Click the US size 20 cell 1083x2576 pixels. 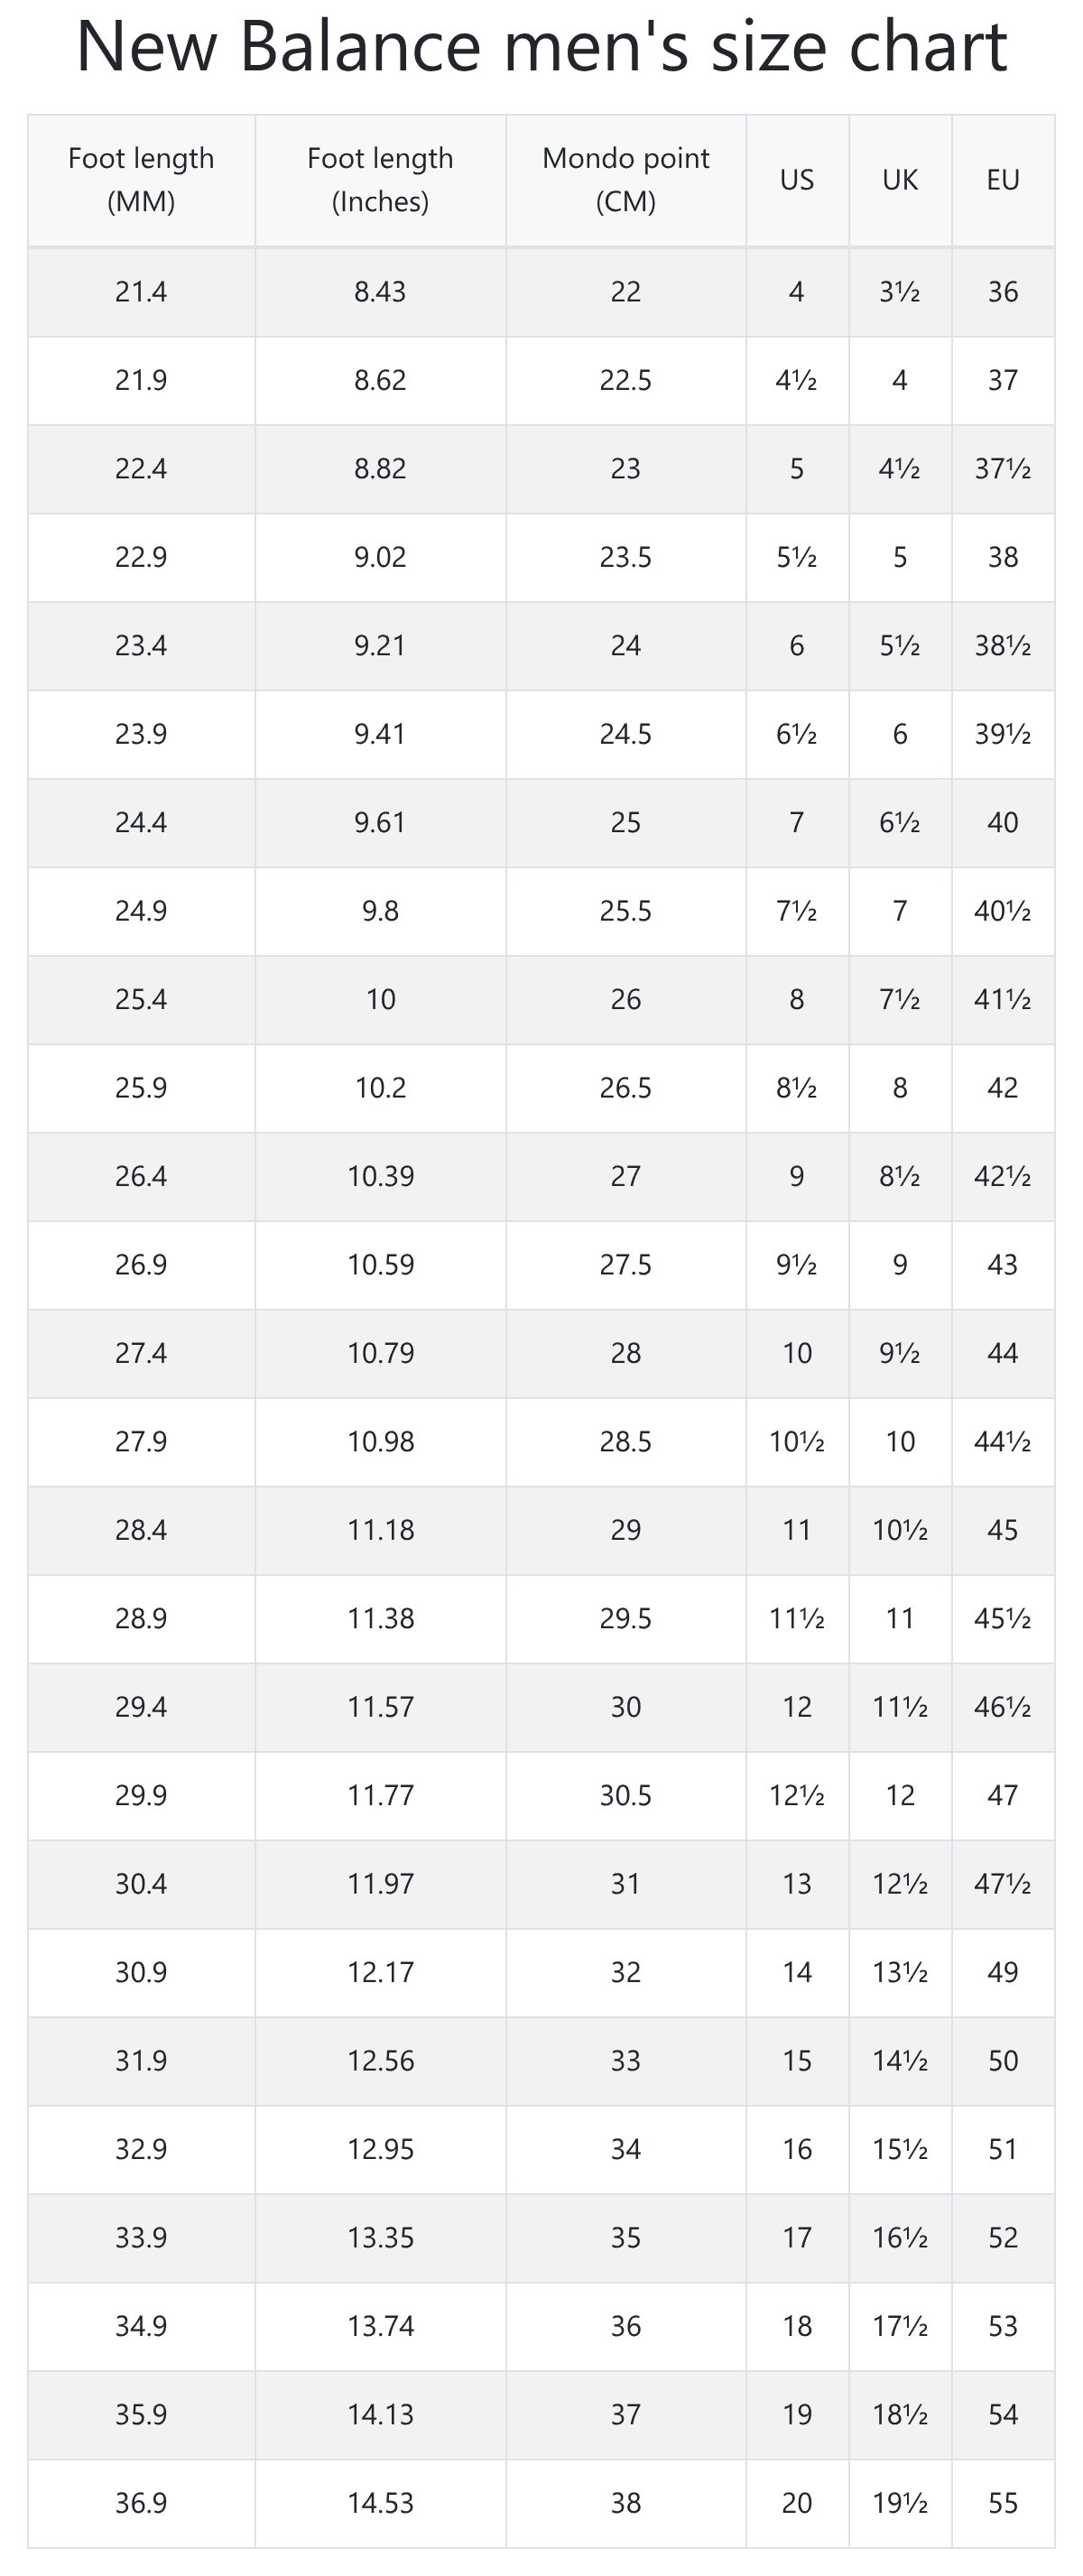(797, 2503)
